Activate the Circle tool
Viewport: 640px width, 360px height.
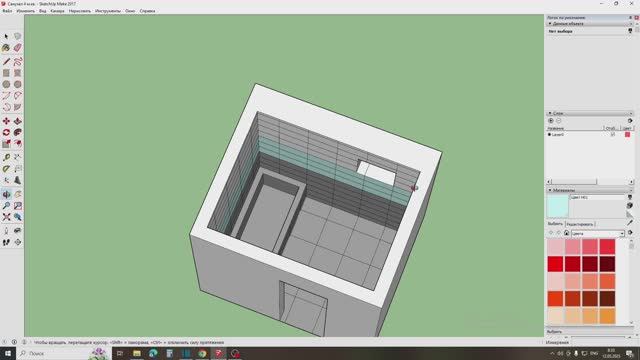[x=6, y=84]
